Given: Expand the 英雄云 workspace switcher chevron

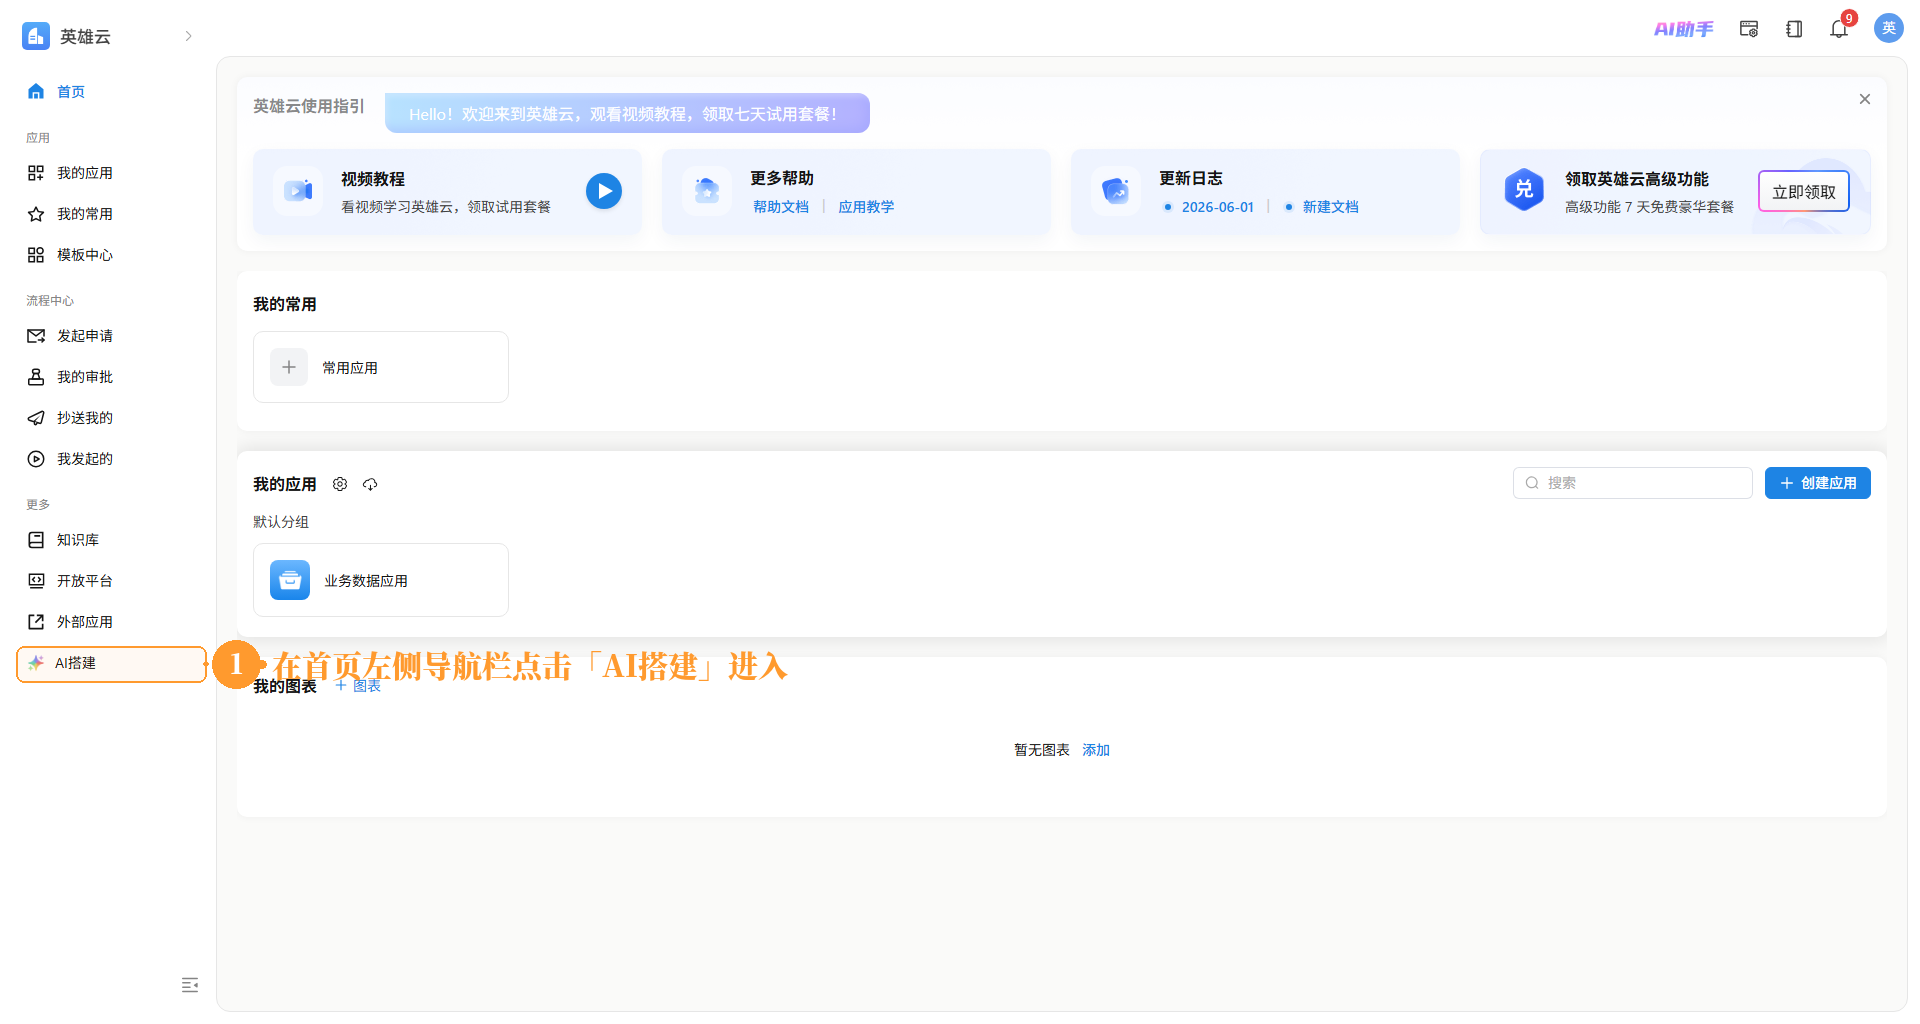Looking at the screenshot, I should (x=188, y=36).
